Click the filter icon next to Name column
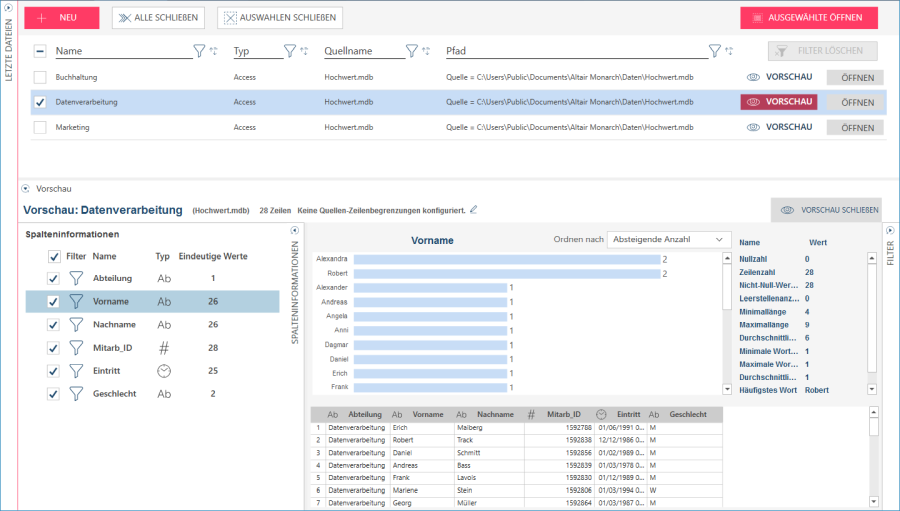The image size is (900, 511). (198, 51)
